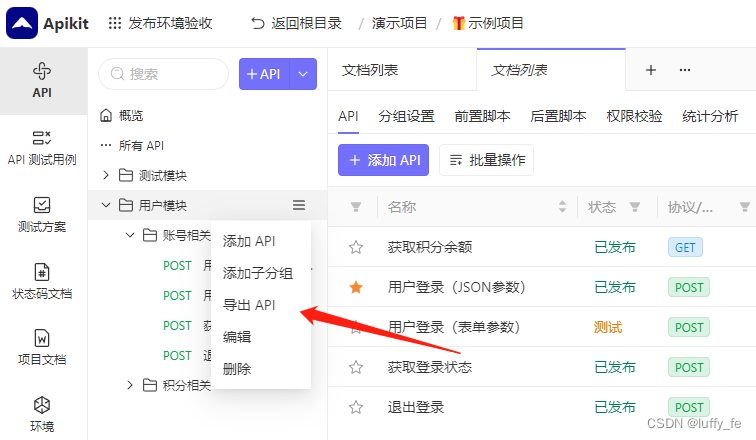Select 添加 API from context menu
756x440 pixels.
click(x=261, y=241)
